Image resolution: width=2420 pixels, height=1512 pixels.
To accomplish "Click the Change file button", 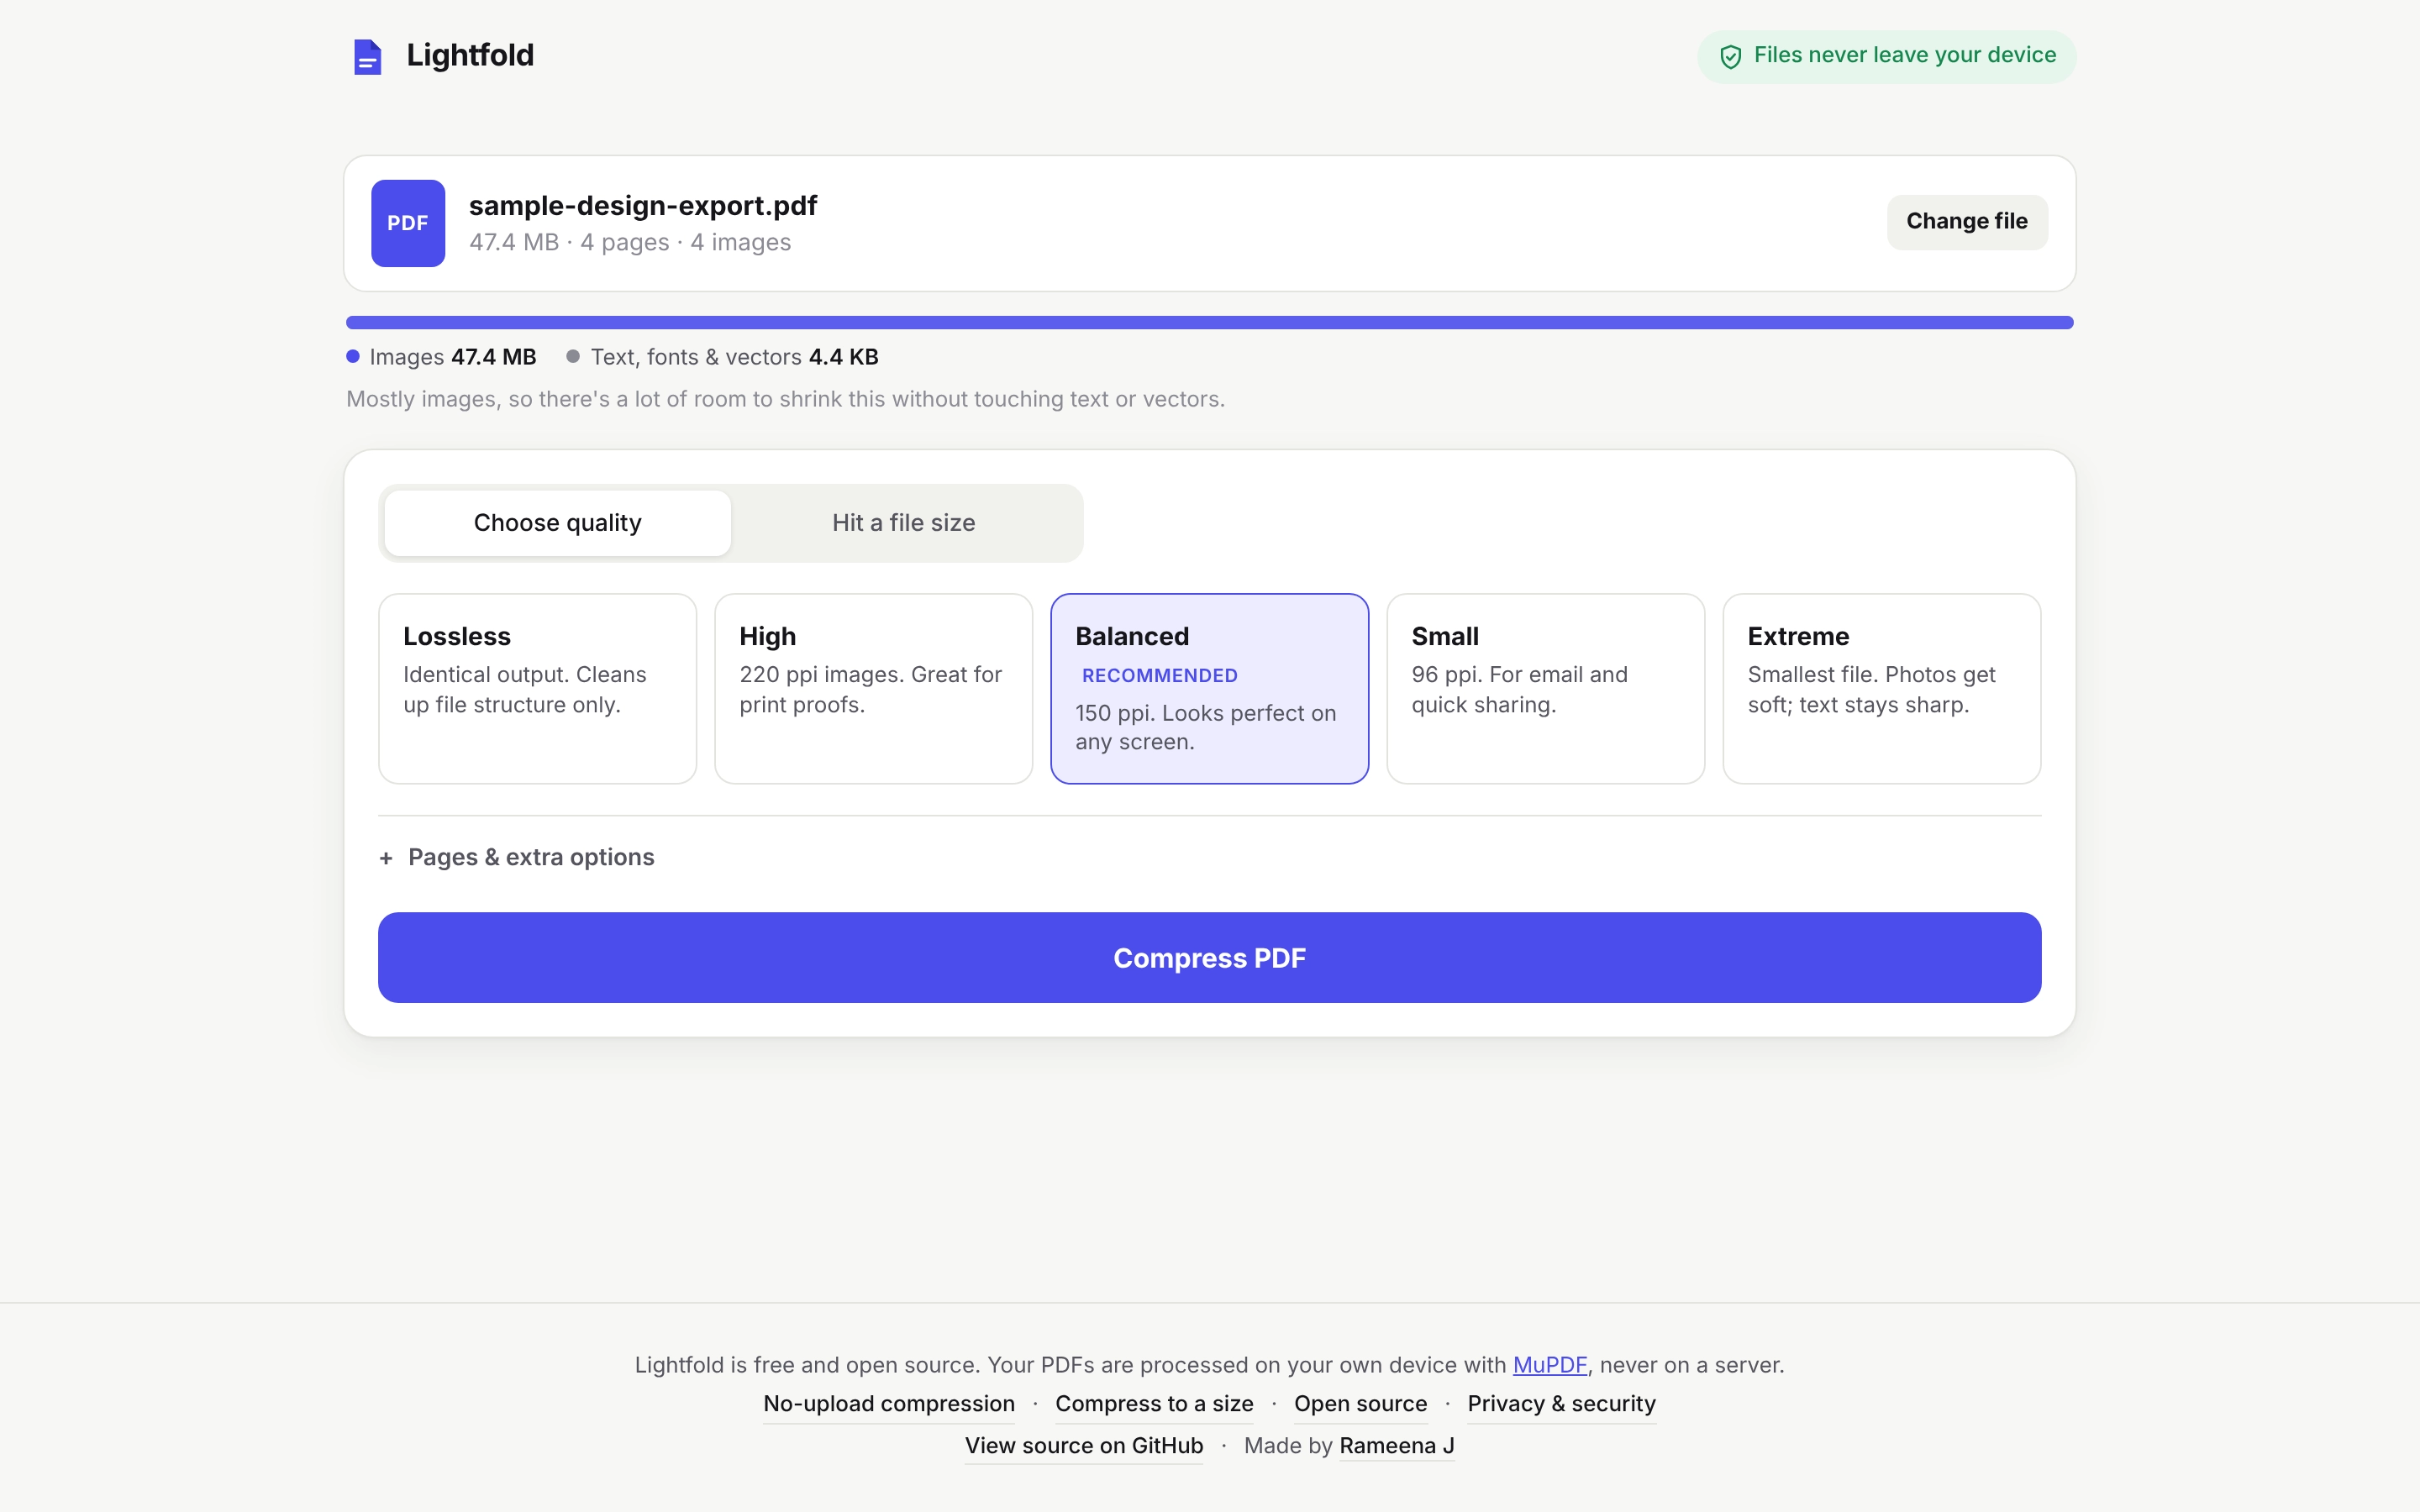I will pos(1967,222).
